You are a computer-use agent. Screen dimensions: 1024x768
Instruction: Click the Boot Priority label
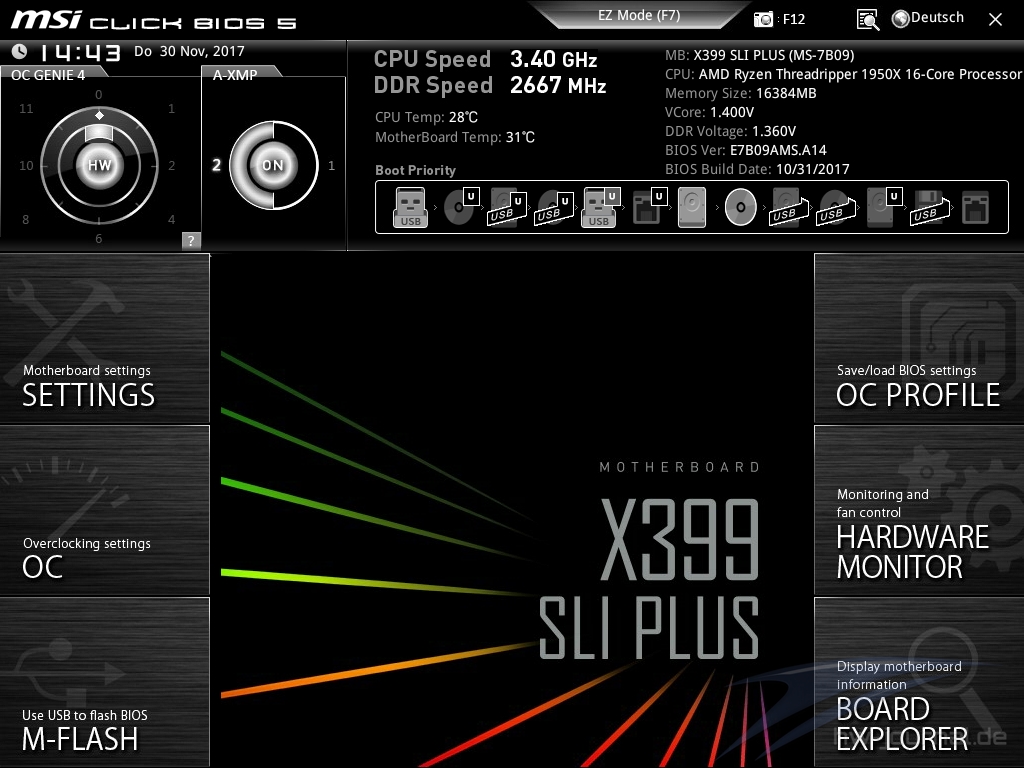click(415, 170)
